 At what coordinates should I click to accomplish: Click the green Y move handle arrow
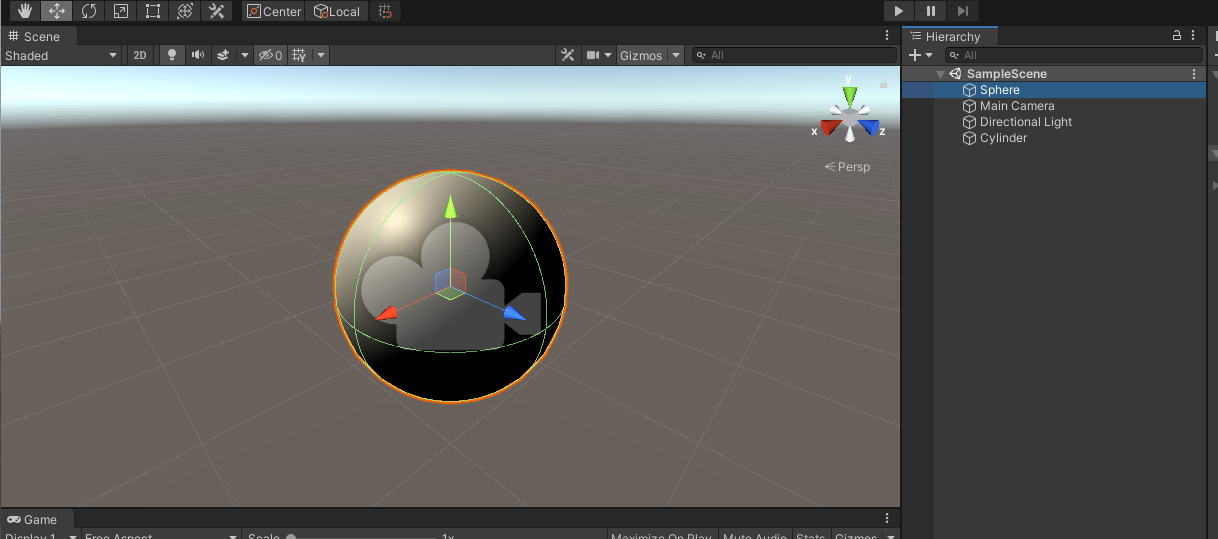coord(451,206)
